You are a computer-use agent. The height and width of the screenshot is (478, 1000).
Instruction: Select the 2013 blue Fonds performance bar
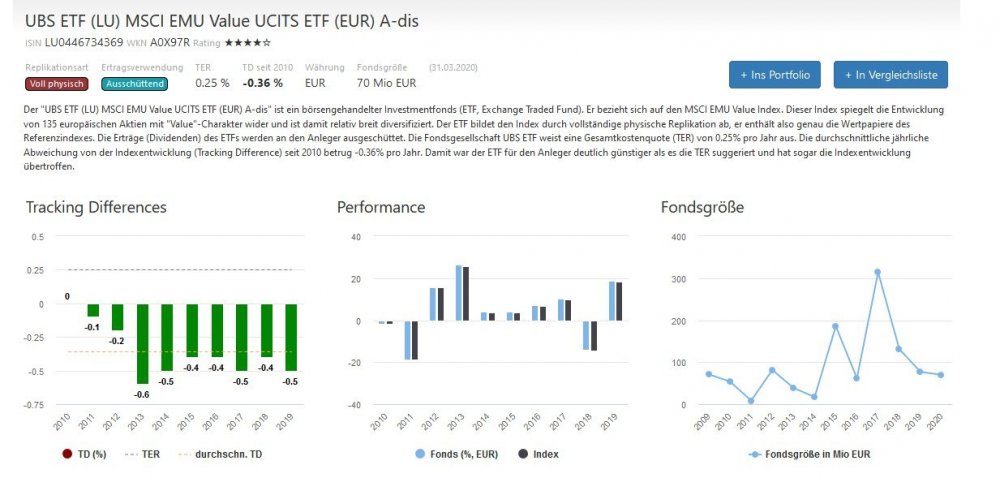click(x=459, y=293)
